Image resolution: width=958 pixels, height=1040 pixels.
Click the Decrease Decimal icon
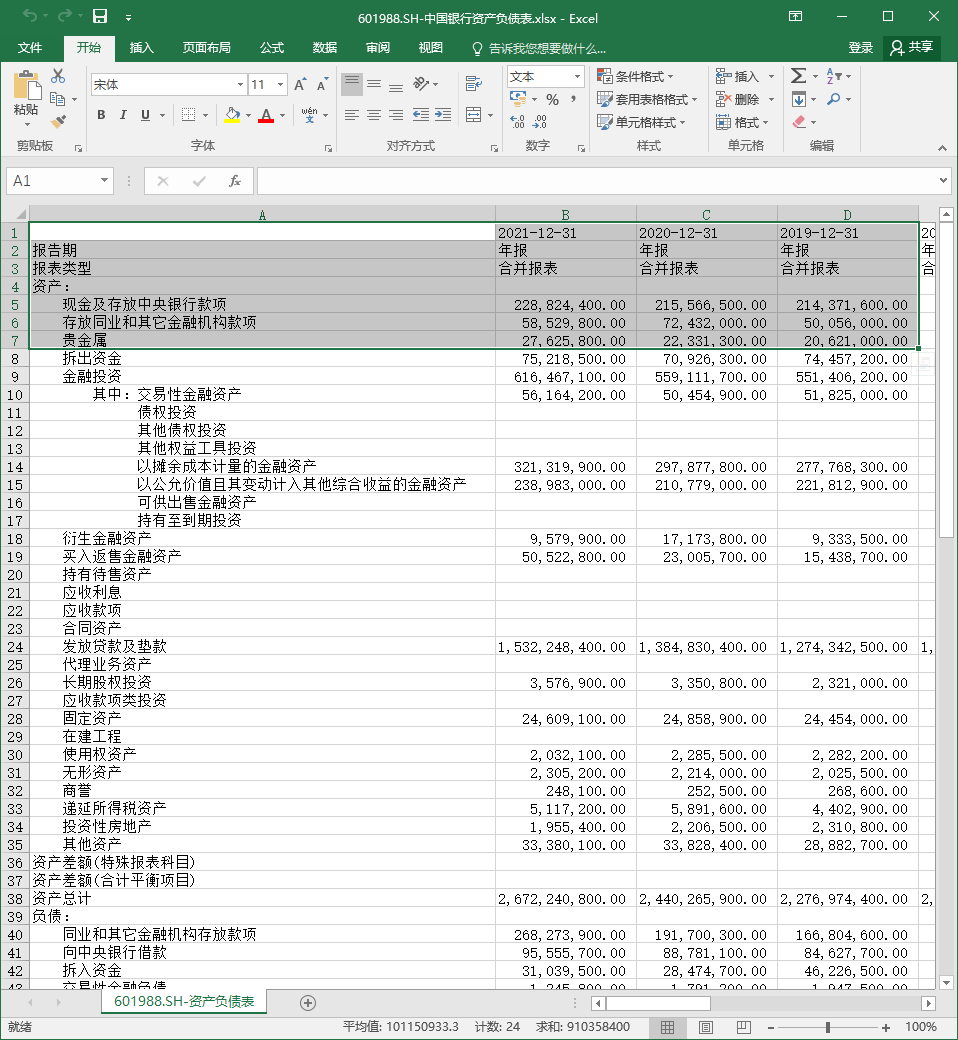(540, 121)
